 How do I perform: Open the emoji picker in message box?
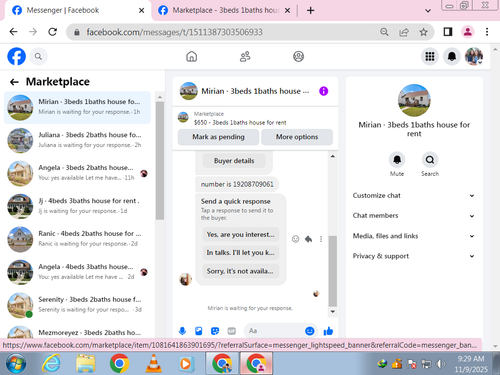point(310,331)
